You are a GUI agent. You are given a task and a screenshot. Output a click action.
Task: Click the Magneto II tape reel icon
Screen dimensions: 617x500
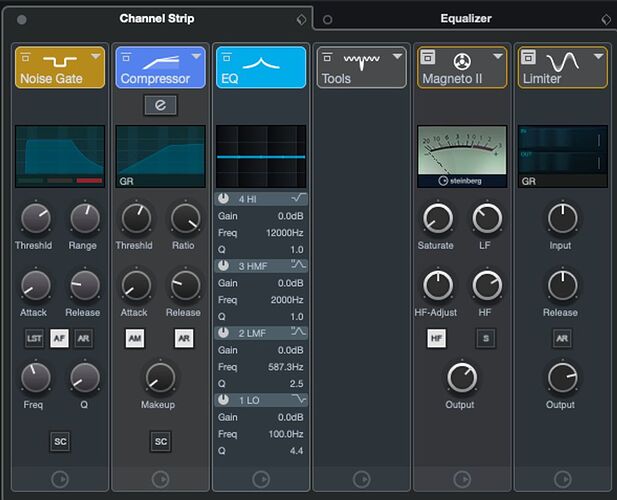(x=462, y=61)
